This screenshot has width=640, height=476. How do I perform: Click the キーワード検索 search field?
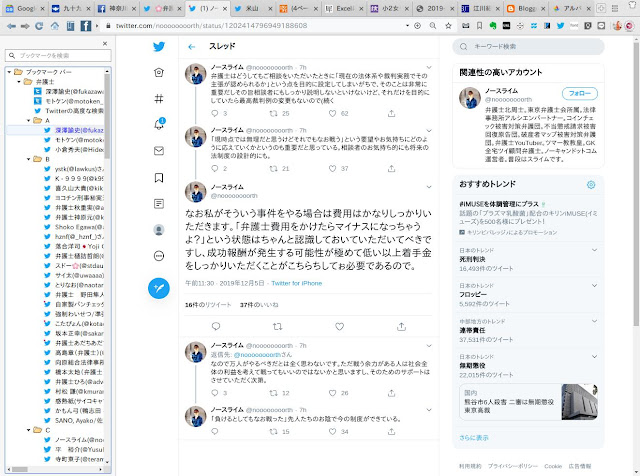point(528,47)
